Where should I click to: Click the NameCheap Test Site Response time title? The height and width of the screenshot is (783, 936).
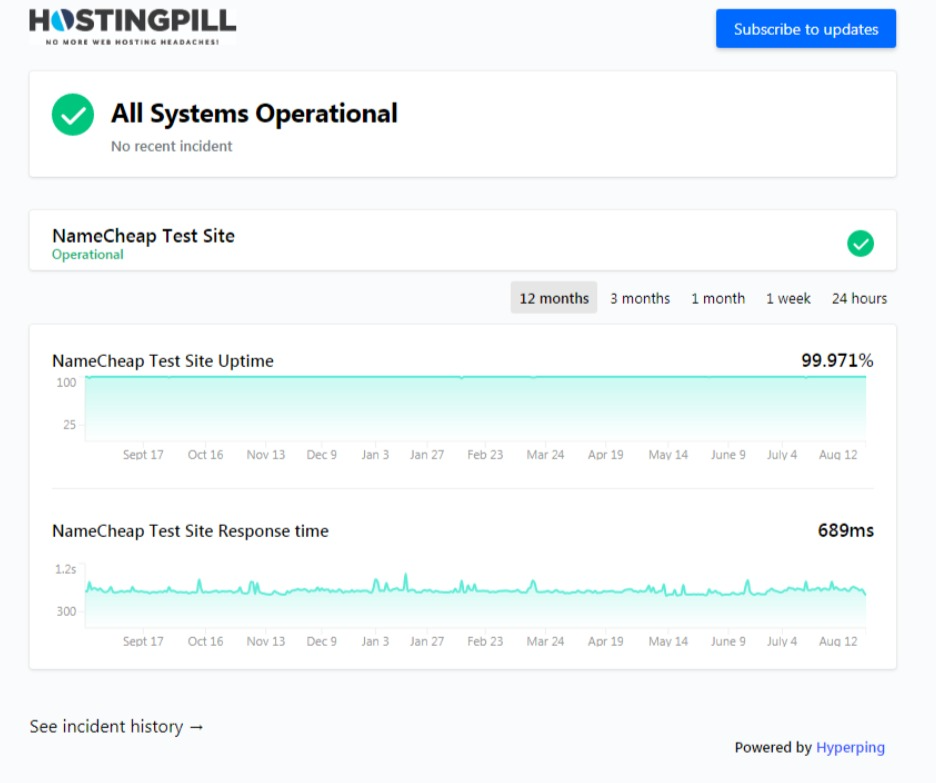click(x=190, y=531)
